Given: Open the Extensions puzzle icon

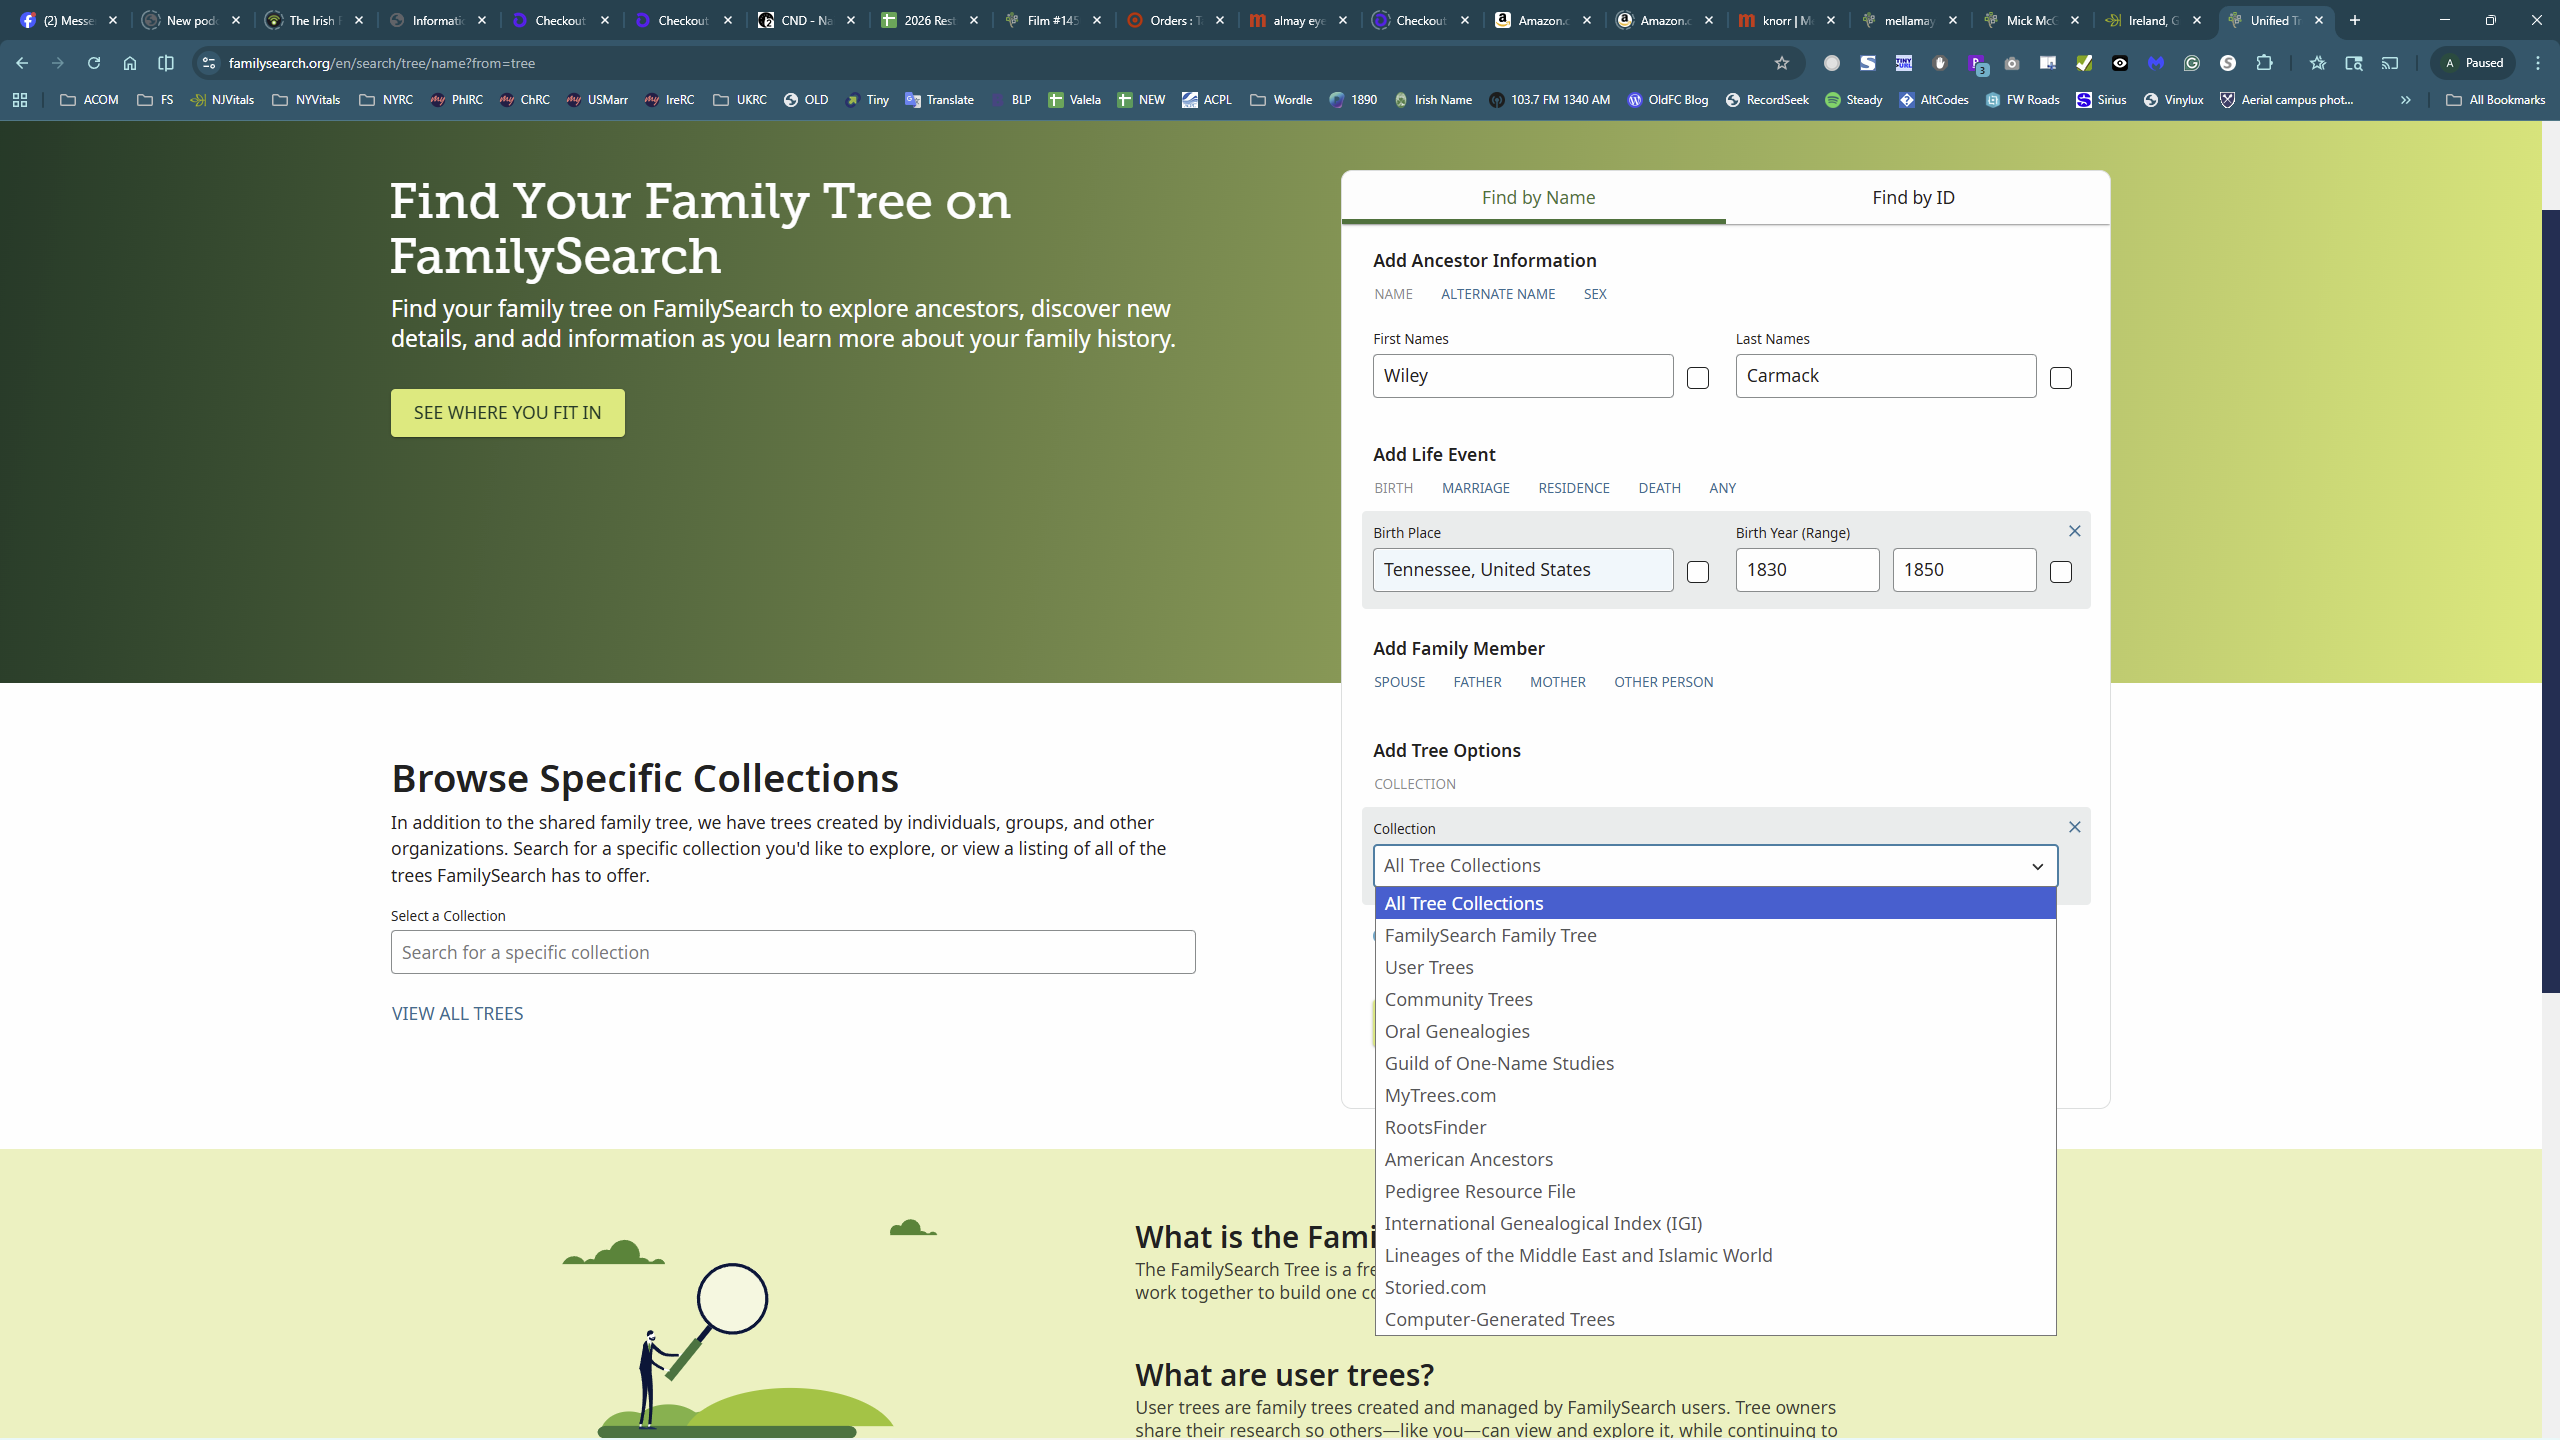Looking at the screenshot, I should 2265,63.
